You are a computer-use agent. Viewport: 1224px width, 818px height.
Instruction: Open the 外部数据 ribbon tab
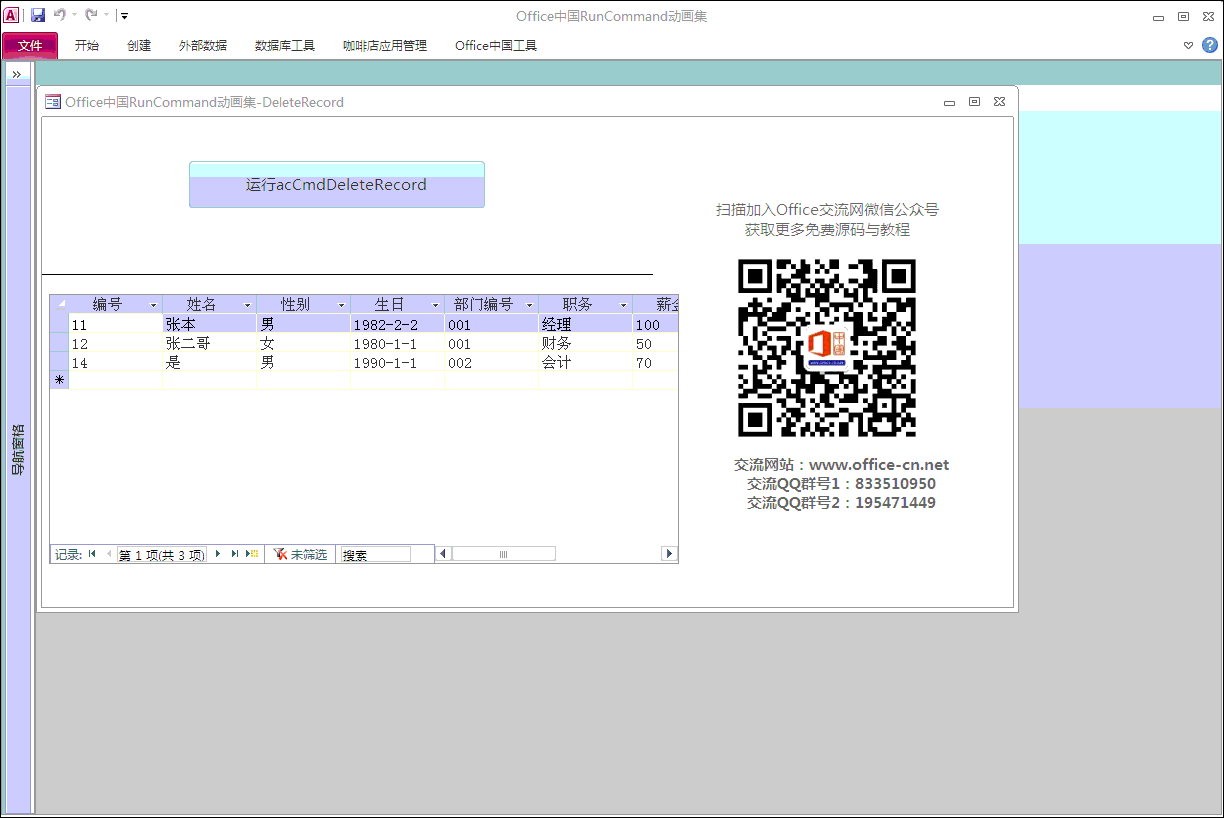click(203, 45)
